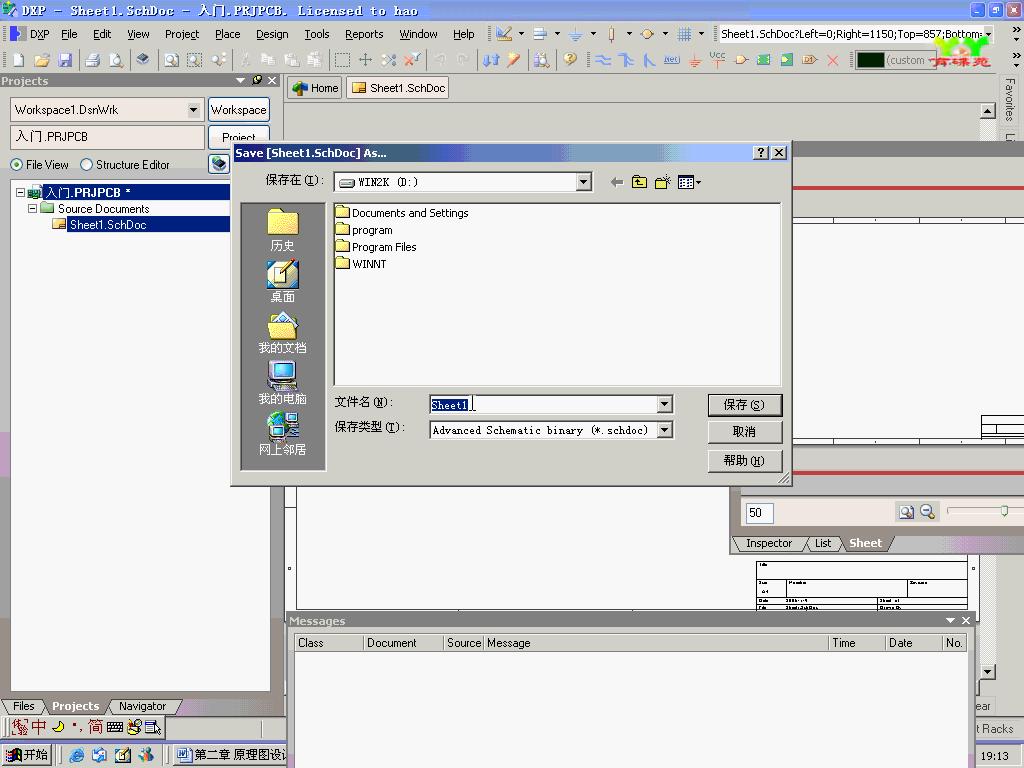The image size is (1024, 768).
Task: Click the printer toolbar icon
Action: [93, 60]
